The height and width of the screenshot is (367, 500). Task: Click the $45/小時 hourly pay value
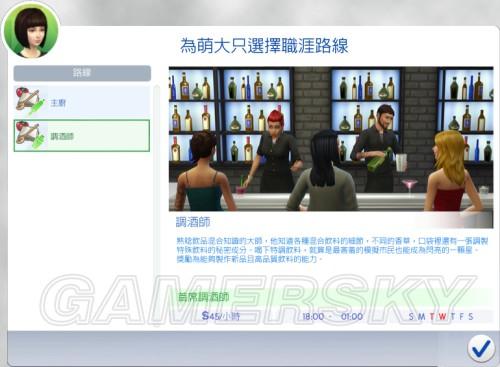pyautogui.click(x=221, y=316)
